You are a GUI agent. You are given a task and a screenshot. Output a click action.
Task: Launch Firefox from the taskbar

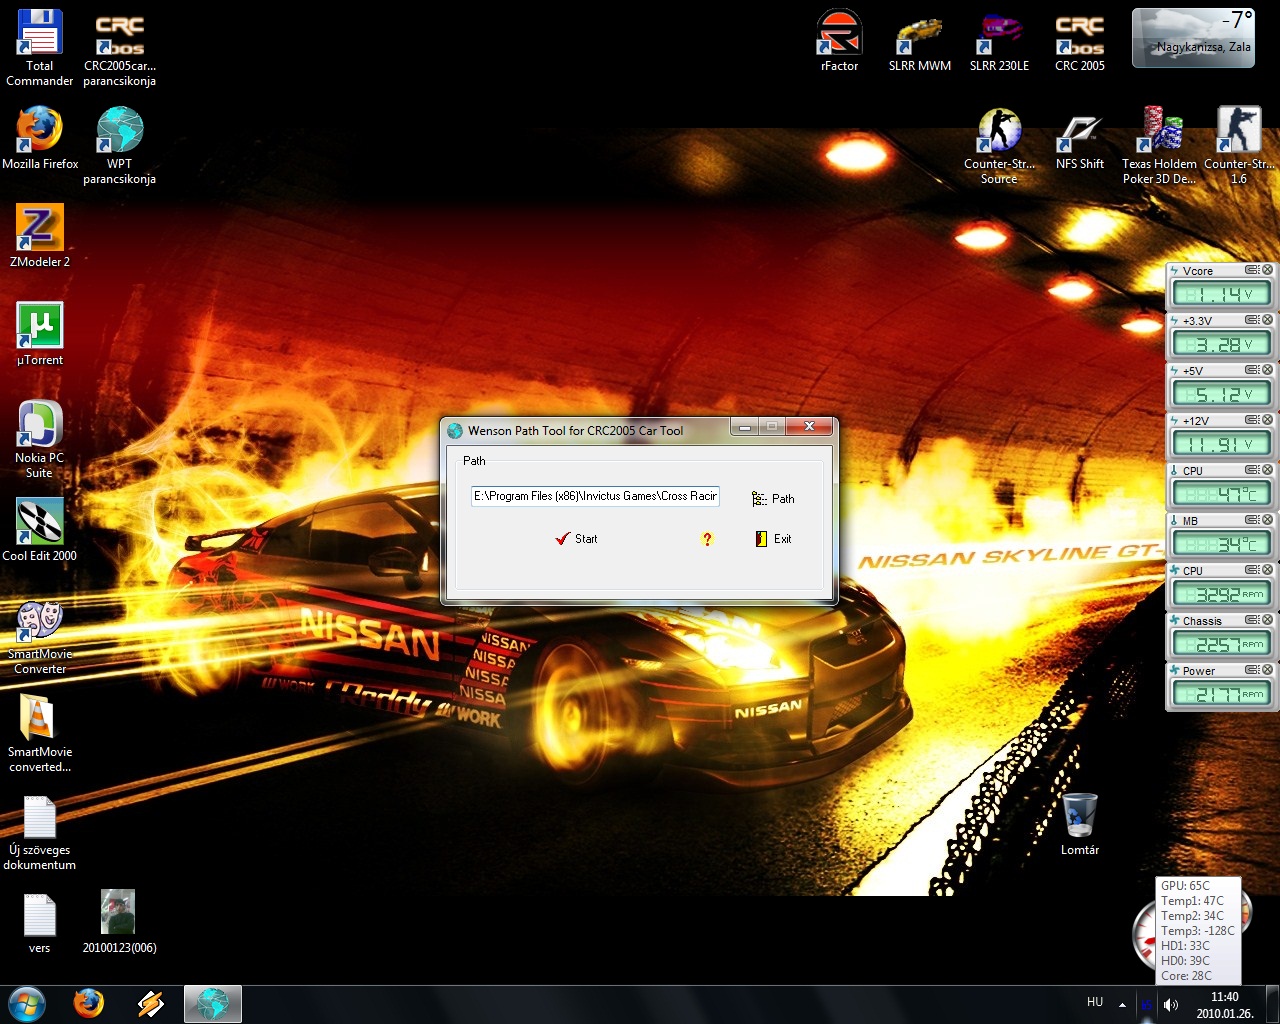coord(89,1004)
